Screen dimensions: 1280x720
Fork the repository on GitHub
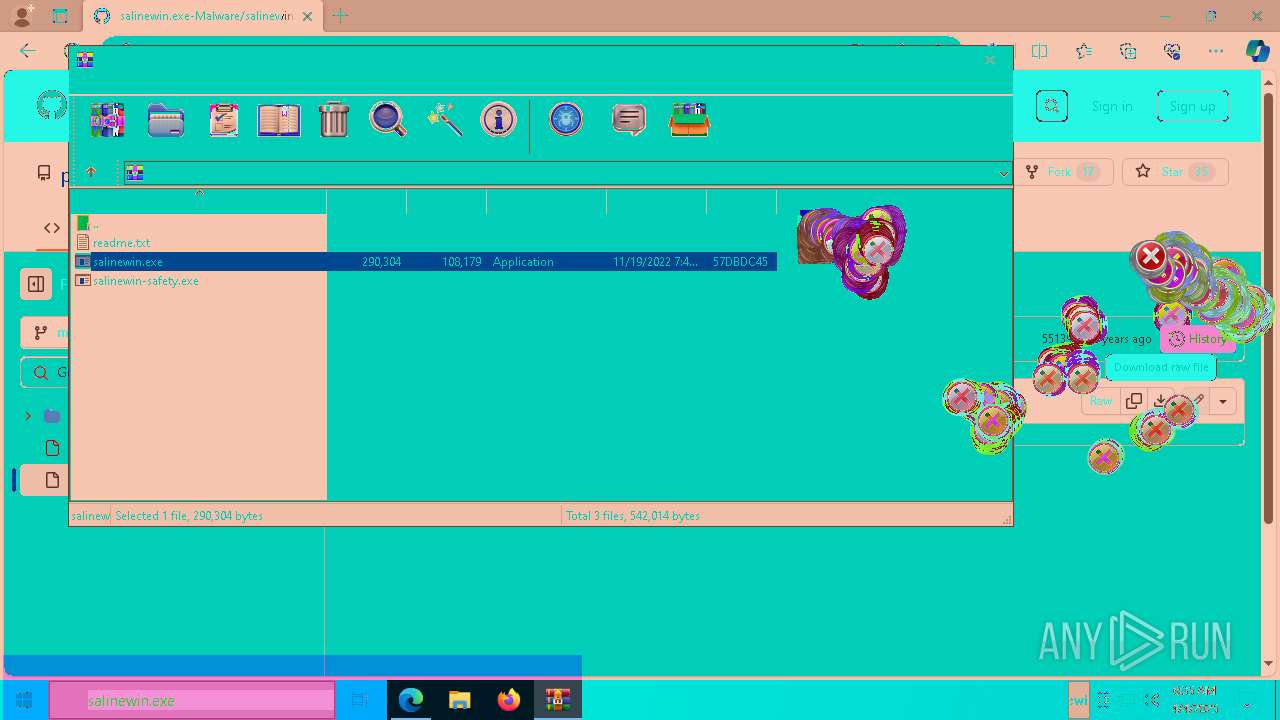tap(1062, 172)
